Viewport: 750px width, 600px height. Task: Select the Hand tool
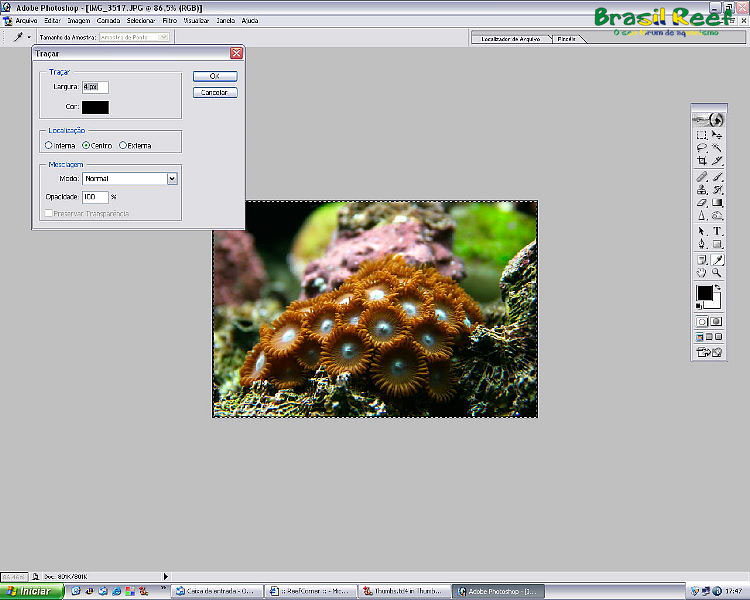pos(702,272)
